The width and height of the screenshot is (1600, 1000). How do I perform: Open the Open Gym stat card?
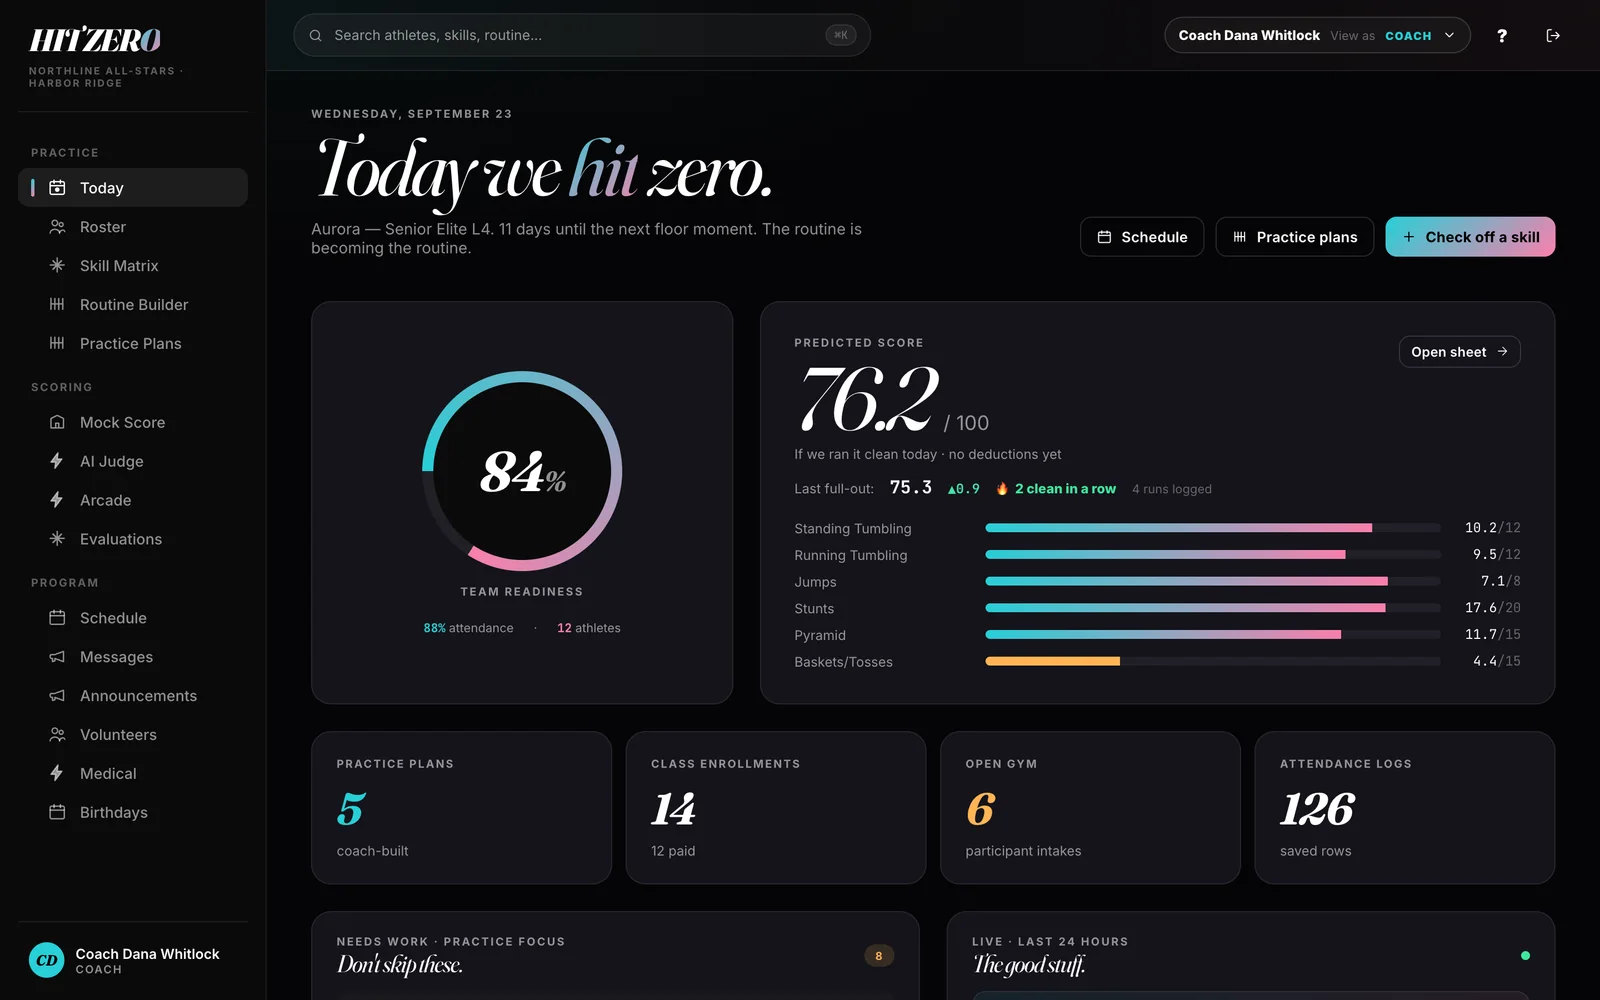[1090, 808]
